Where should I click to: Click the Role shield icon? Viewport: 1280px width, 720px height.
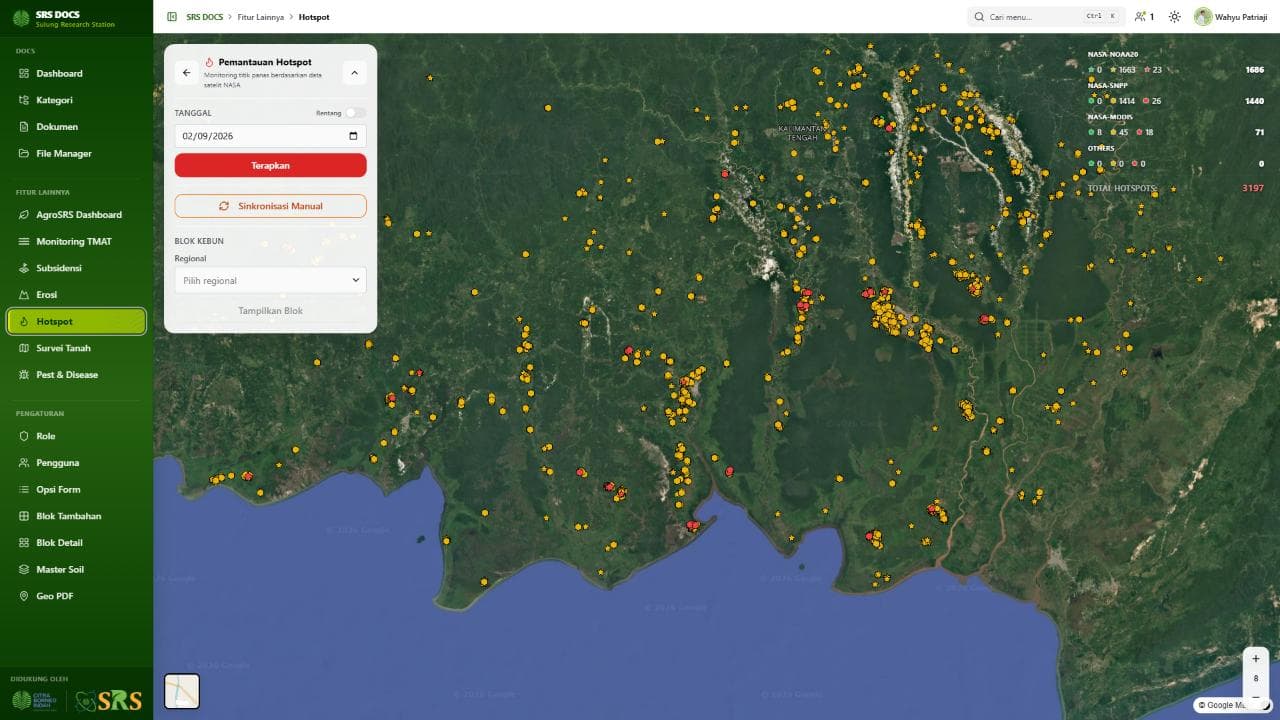point(25,436)
